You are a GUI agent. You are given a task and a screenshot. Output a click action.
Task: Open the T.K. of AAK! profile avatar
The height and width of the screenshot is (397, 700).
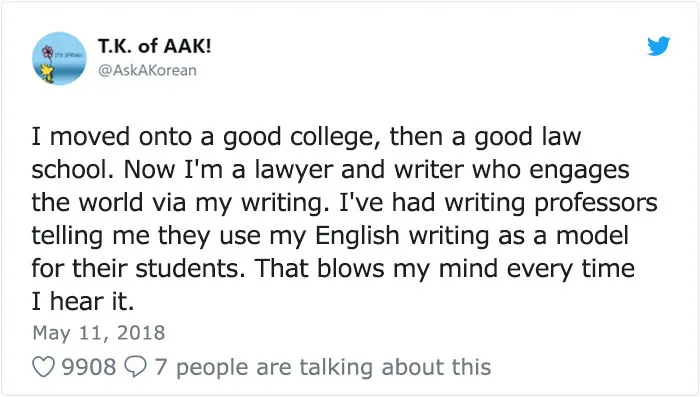click(x=59, y=59)
